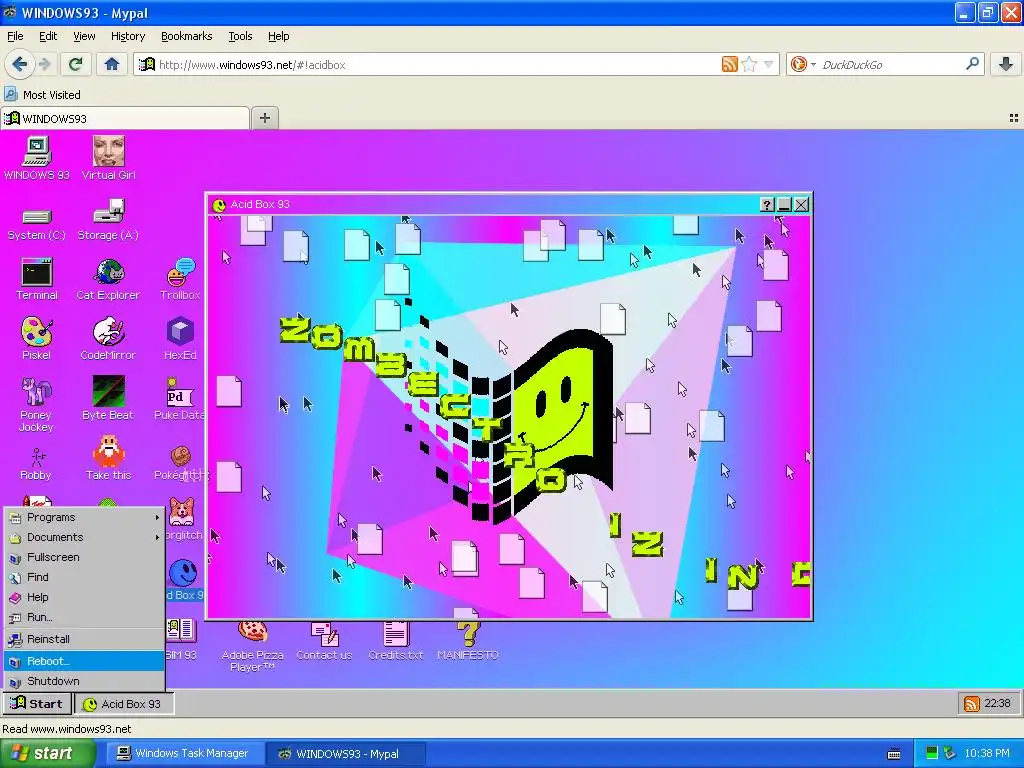Open the tab groups grid button
1024x768 pixels.
click(x=1014, y=118)
